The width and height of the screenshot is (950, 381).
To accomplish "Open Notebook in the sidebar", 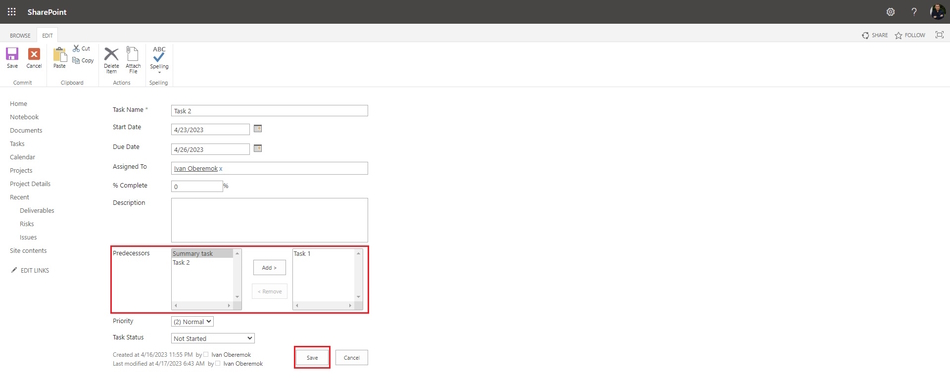I will tap(24, 117).
